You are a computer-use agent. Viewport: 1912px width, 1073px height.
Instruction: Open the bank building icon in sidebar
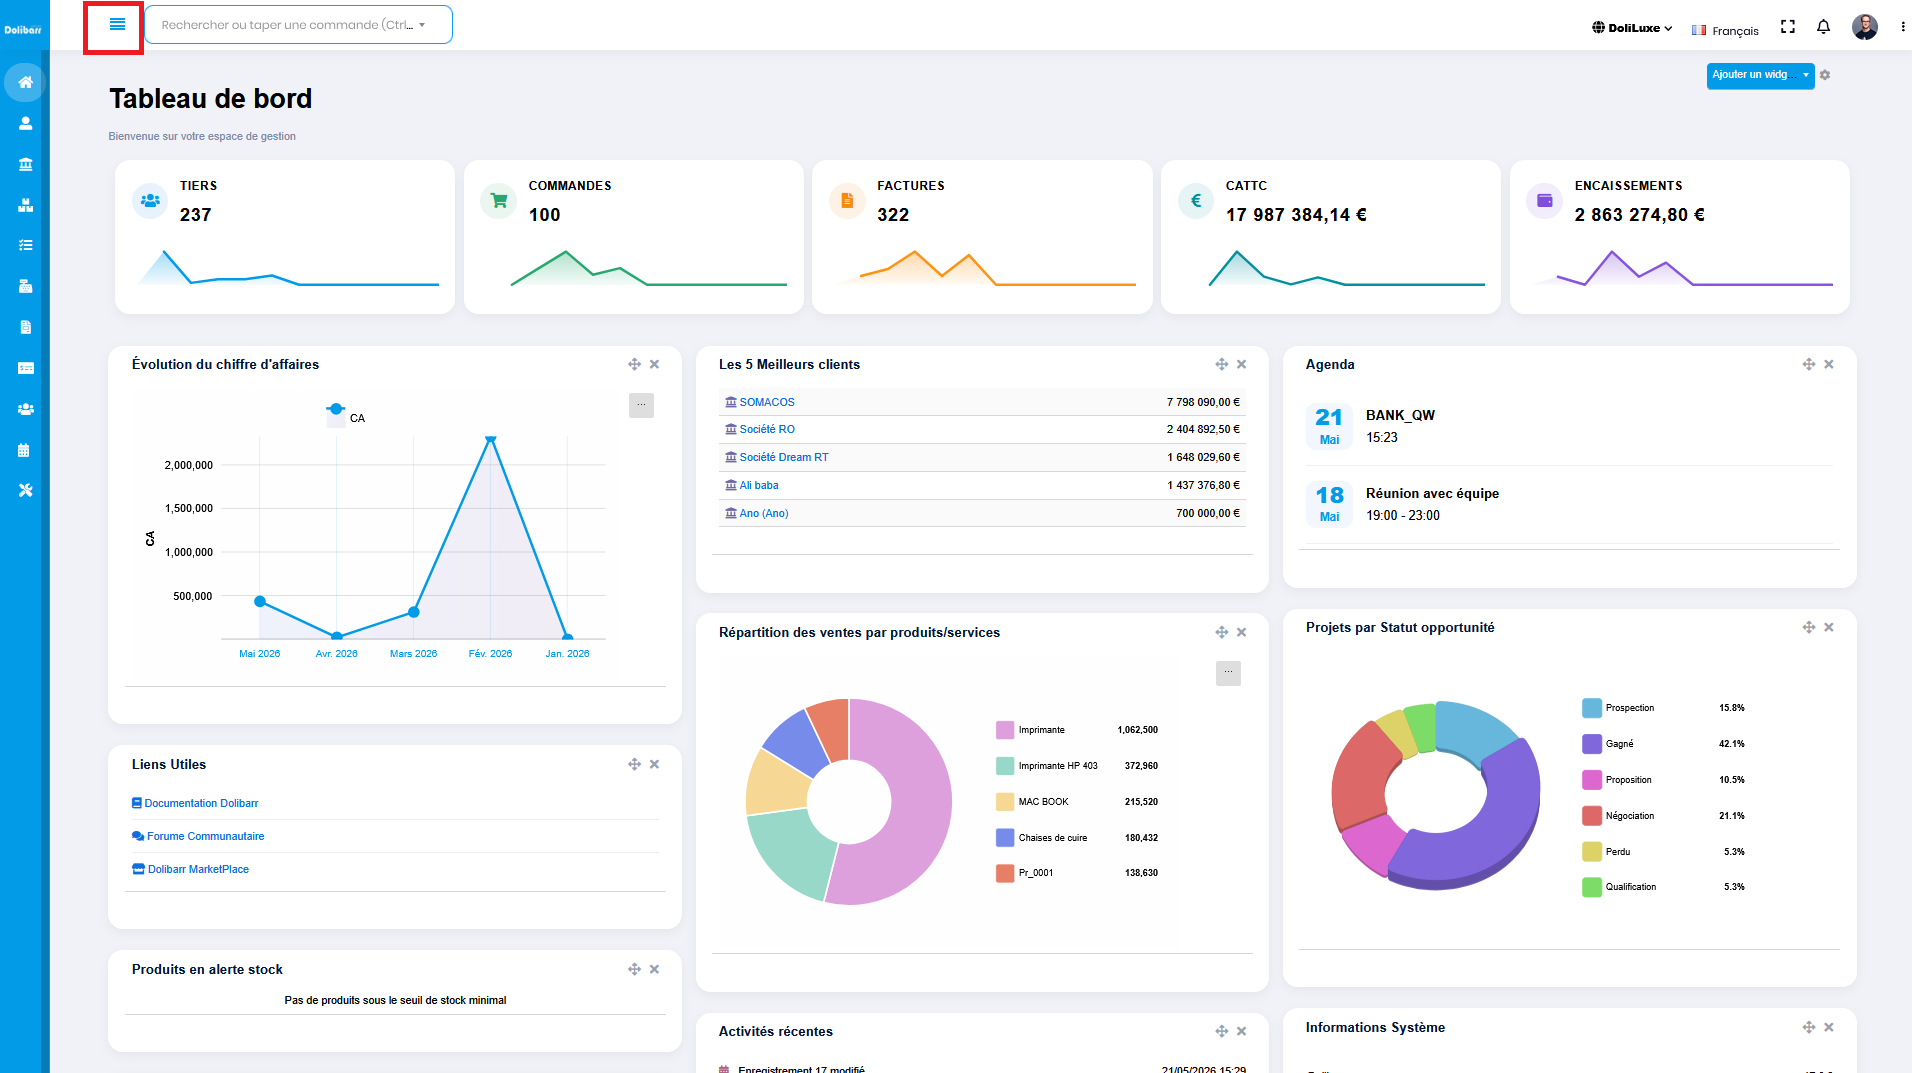point(25,164)
